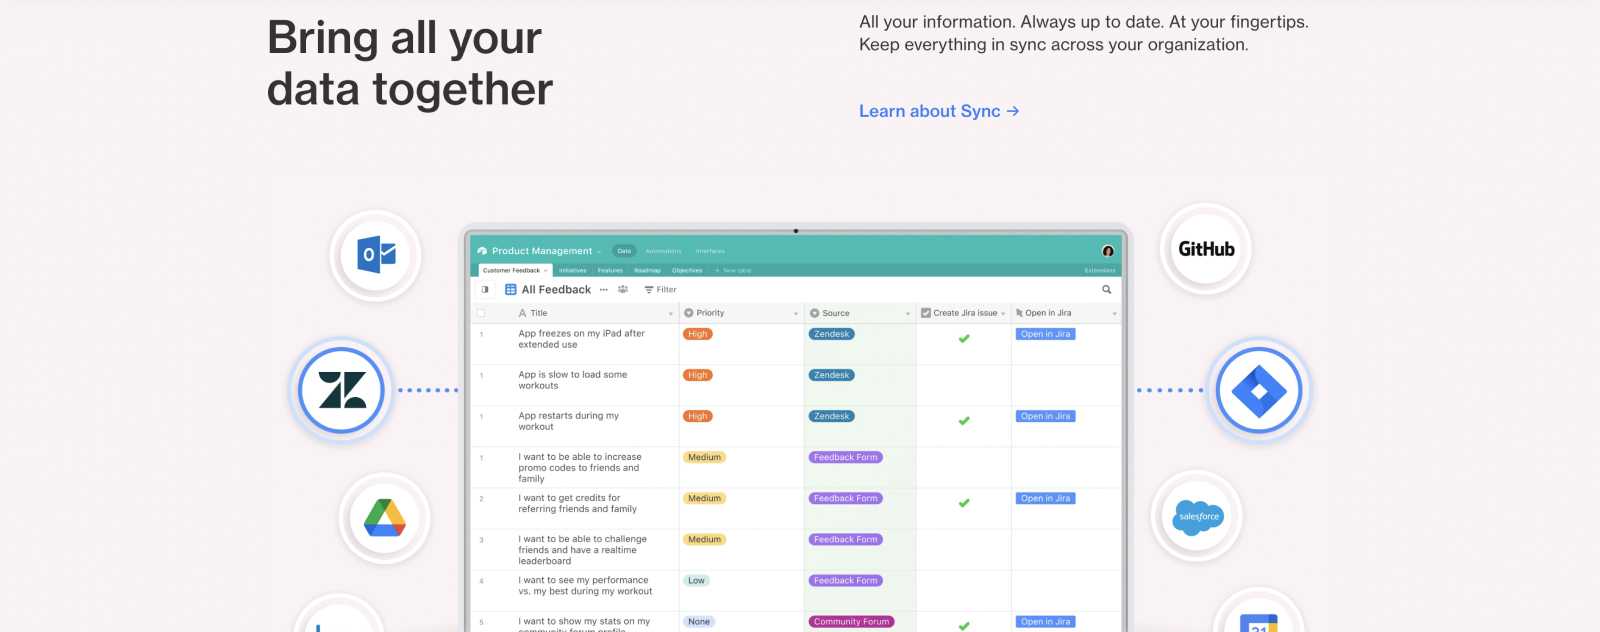The height and width of the screenshot is (632, 1600).
Task: Expand the Product Management base name dropdown
Action: tap(599, 252)
